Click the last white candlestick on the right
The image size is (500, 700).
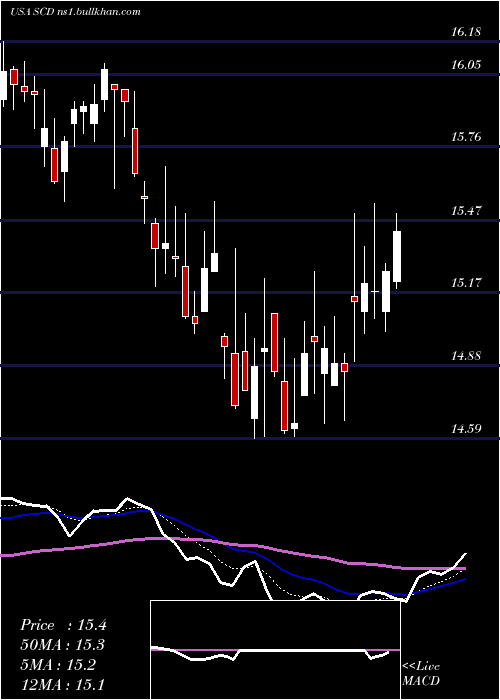point(396,256)
